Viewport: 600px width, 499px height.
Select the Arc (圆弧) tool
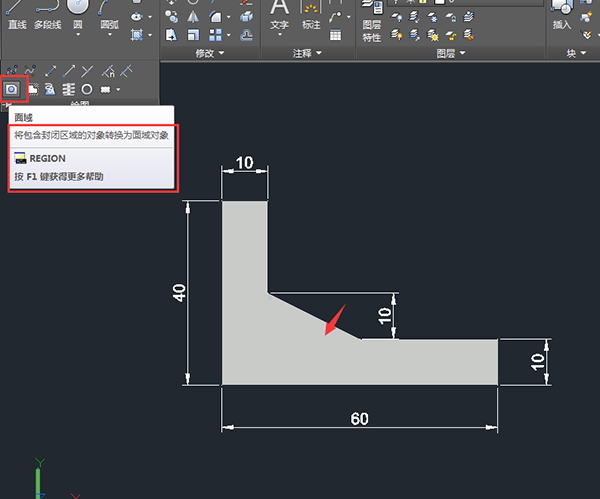click(x=107, y=8)
